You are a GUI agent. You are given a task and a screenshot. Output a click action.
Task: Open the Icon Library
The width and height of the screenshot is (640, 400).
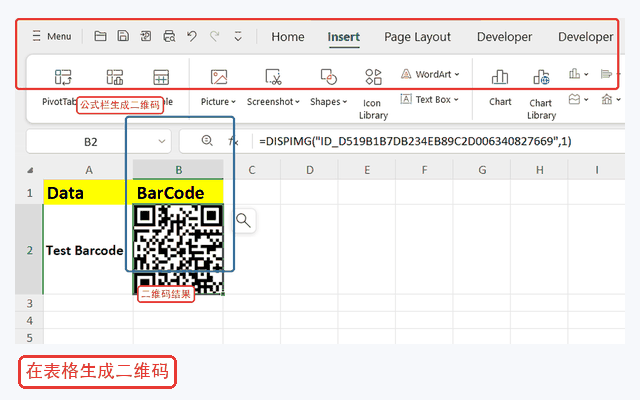(x=373, y=93)
